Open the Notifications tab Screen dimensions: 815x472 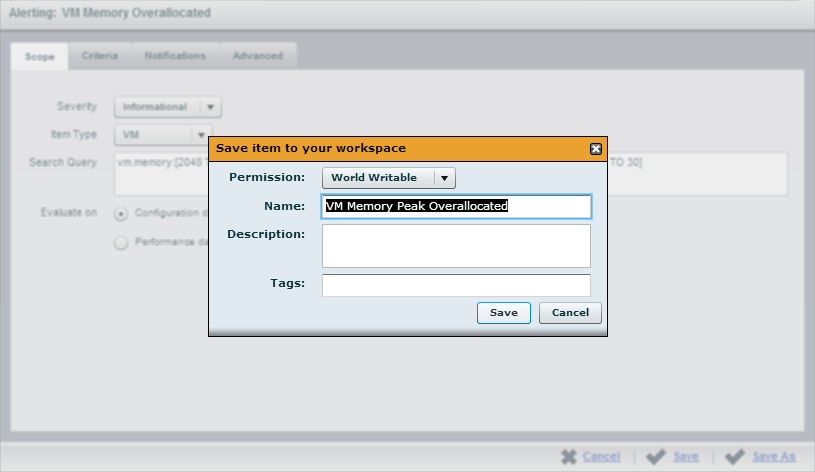coord(175,56)
